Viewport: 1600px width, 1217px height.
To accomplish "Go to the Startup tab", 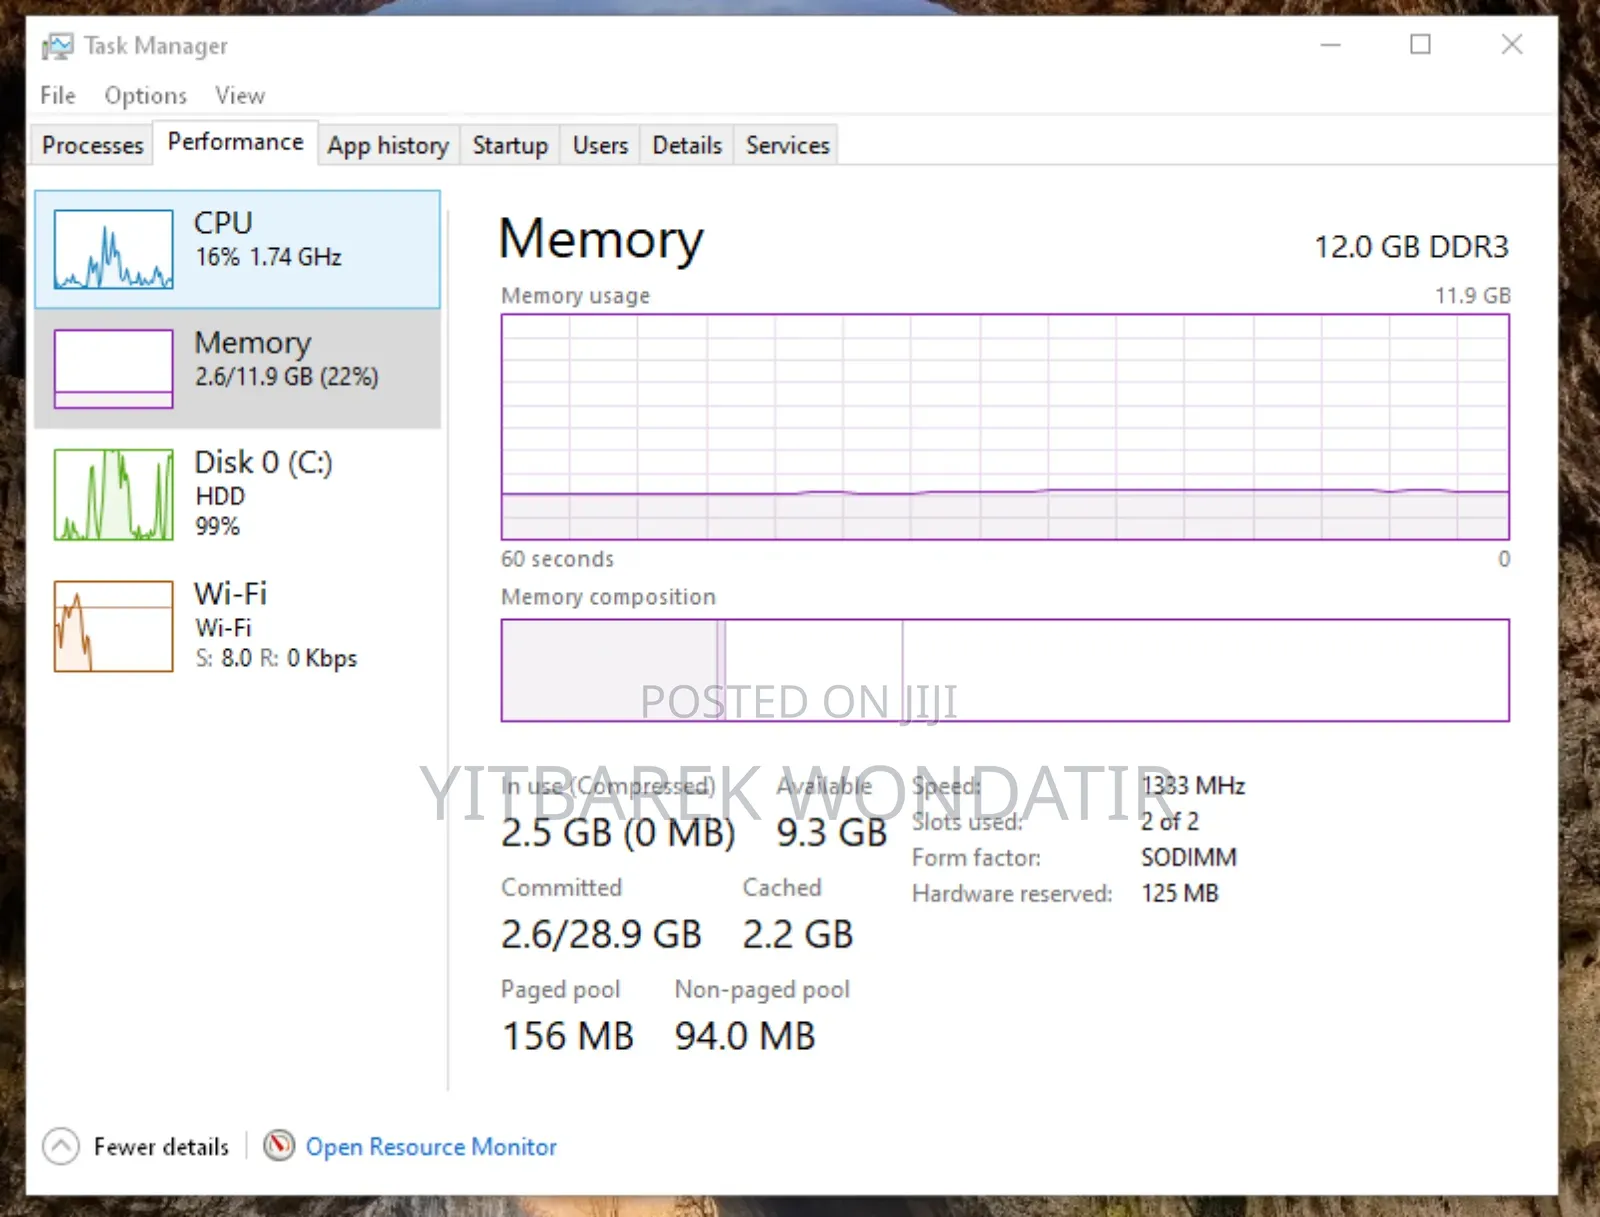I will tap(510, 145).
